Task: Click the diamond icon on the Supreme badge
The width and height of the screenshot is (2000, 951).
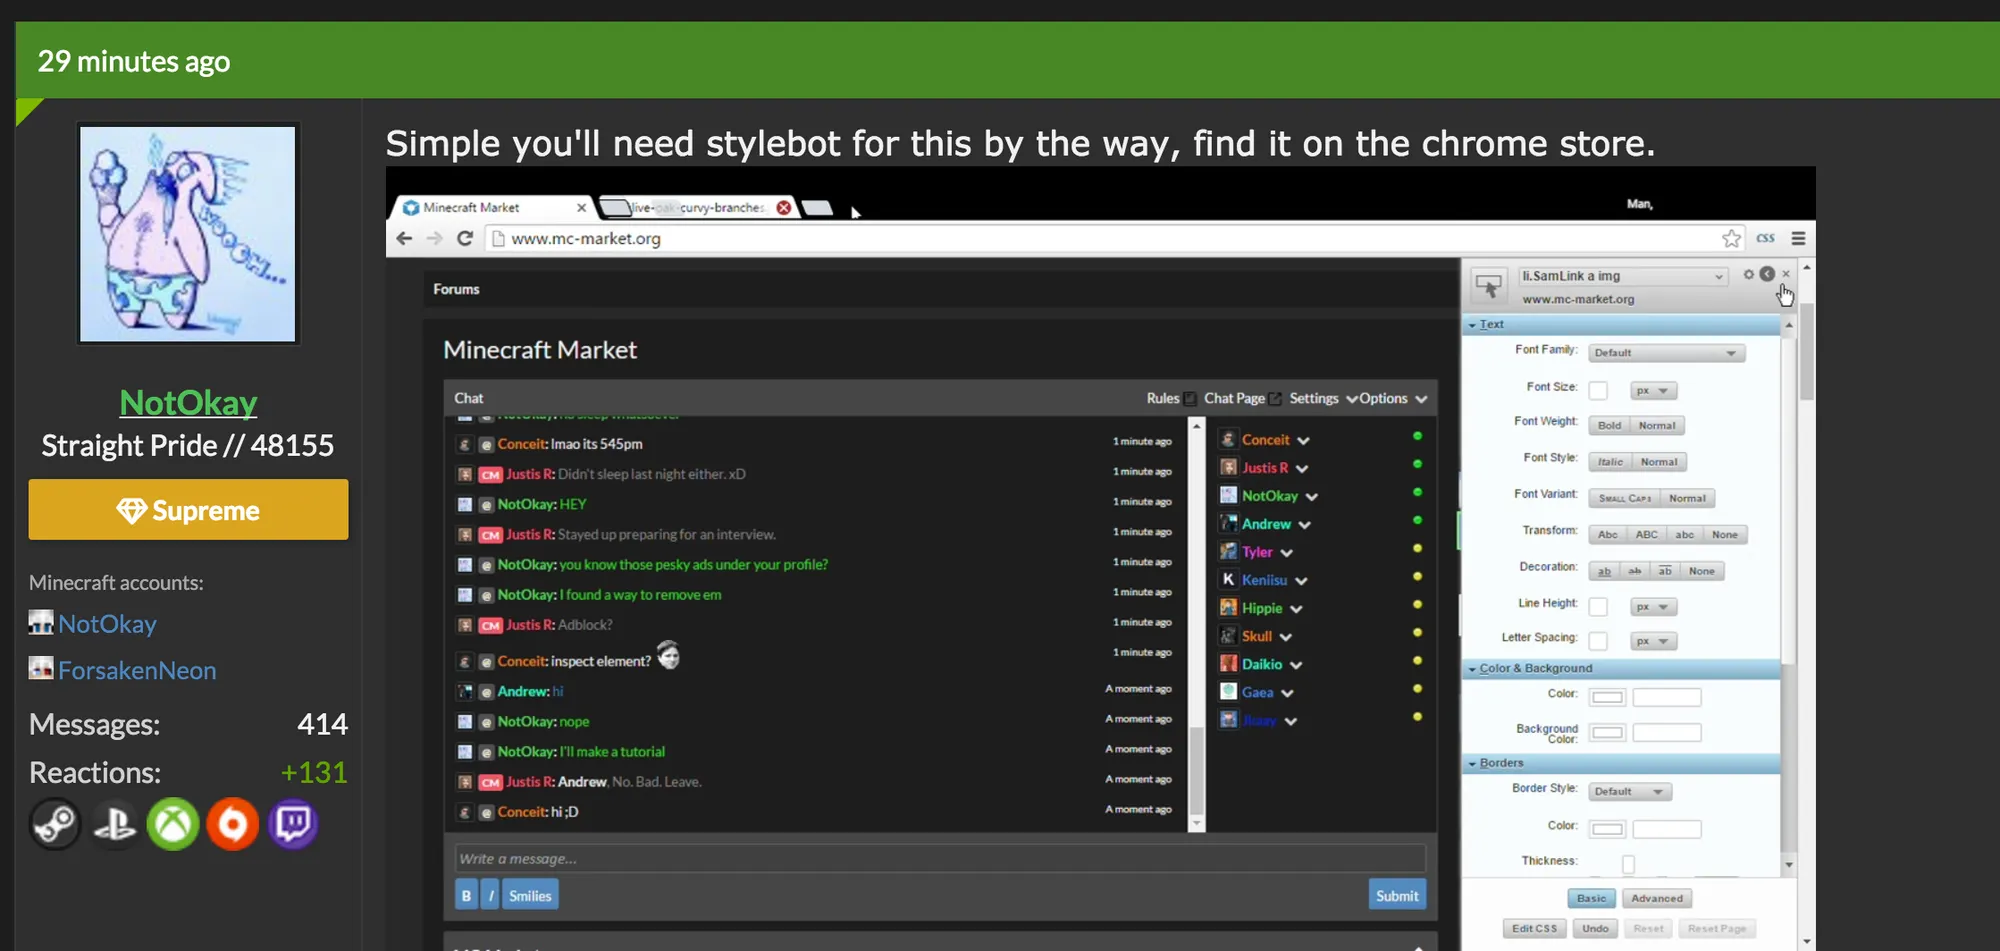Action: click(131, 510)
